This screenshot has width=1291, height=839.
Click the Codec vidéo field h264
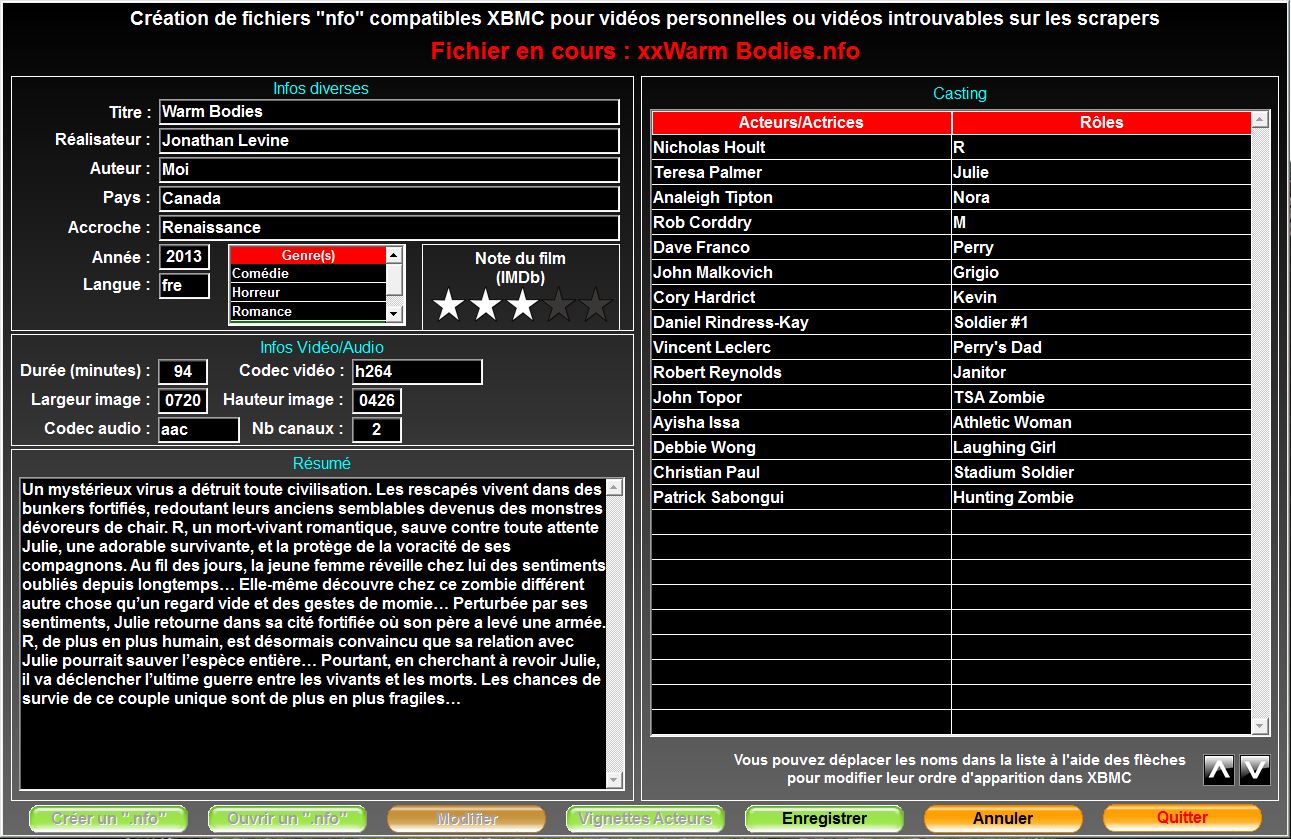click(x=417, y=372)
